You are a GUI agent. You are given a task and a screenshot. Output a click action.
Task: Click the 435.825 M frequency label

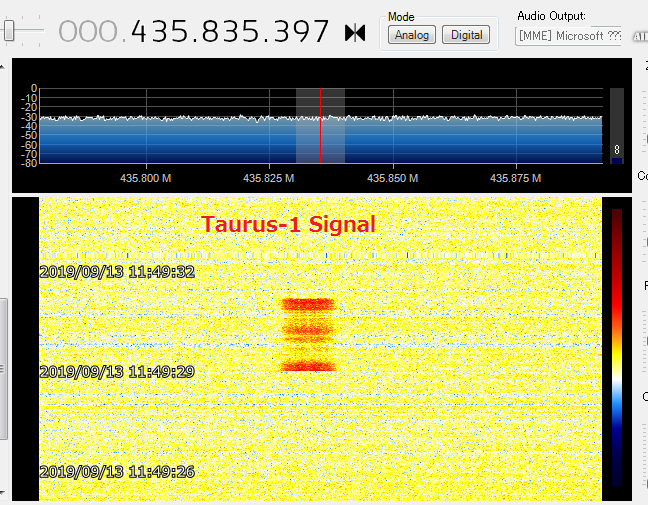[269, 179]
